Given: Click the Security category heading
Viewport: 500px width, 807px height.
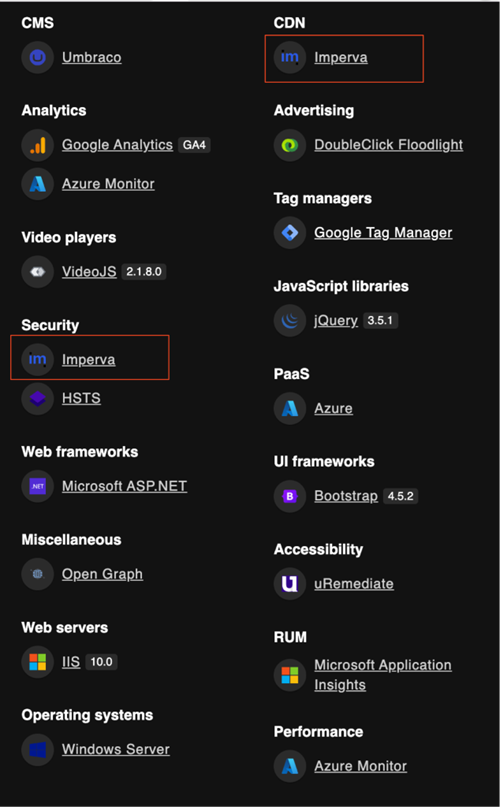Looking at the screenshot, I should pos(50,325).
